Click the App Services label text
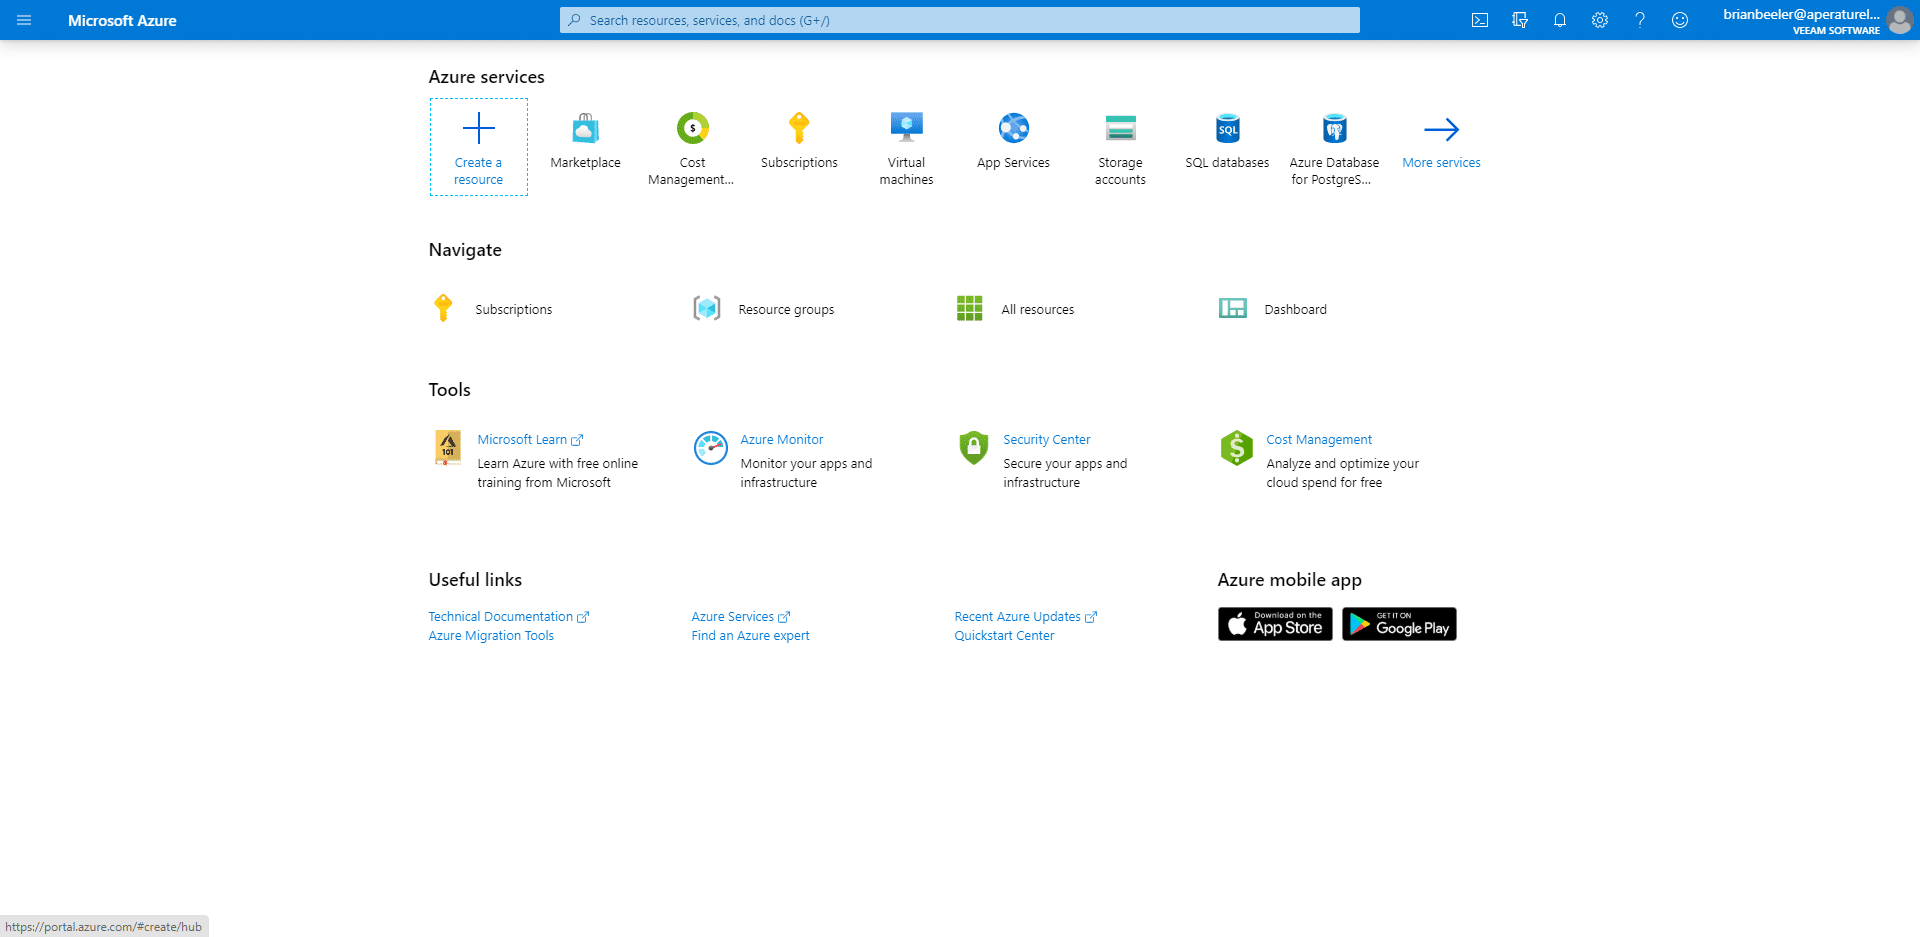1920x937 pixels. click(1014, 163)
